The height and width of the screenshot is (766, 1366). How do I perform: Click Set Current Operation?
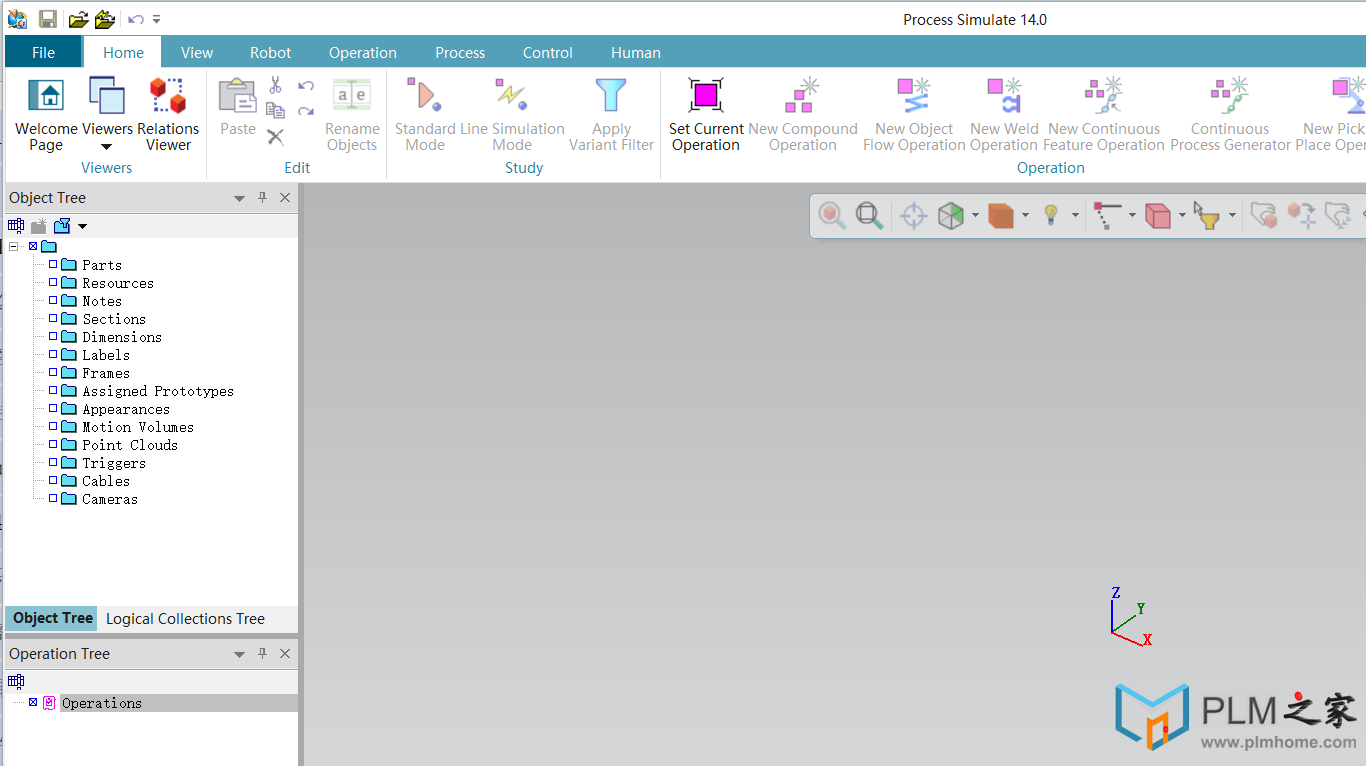pyautogui.click(x=706, y=114)
